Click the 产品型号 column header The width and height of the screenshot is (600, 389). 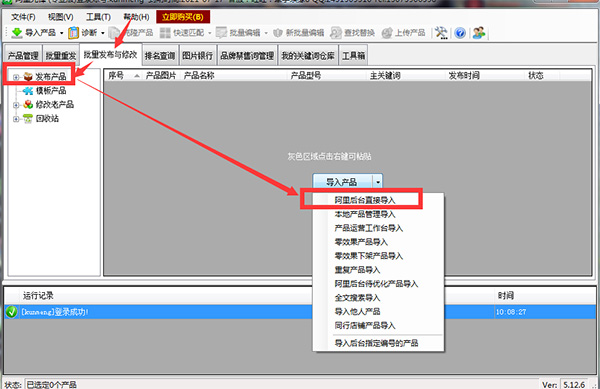click(x=327, y=75)
